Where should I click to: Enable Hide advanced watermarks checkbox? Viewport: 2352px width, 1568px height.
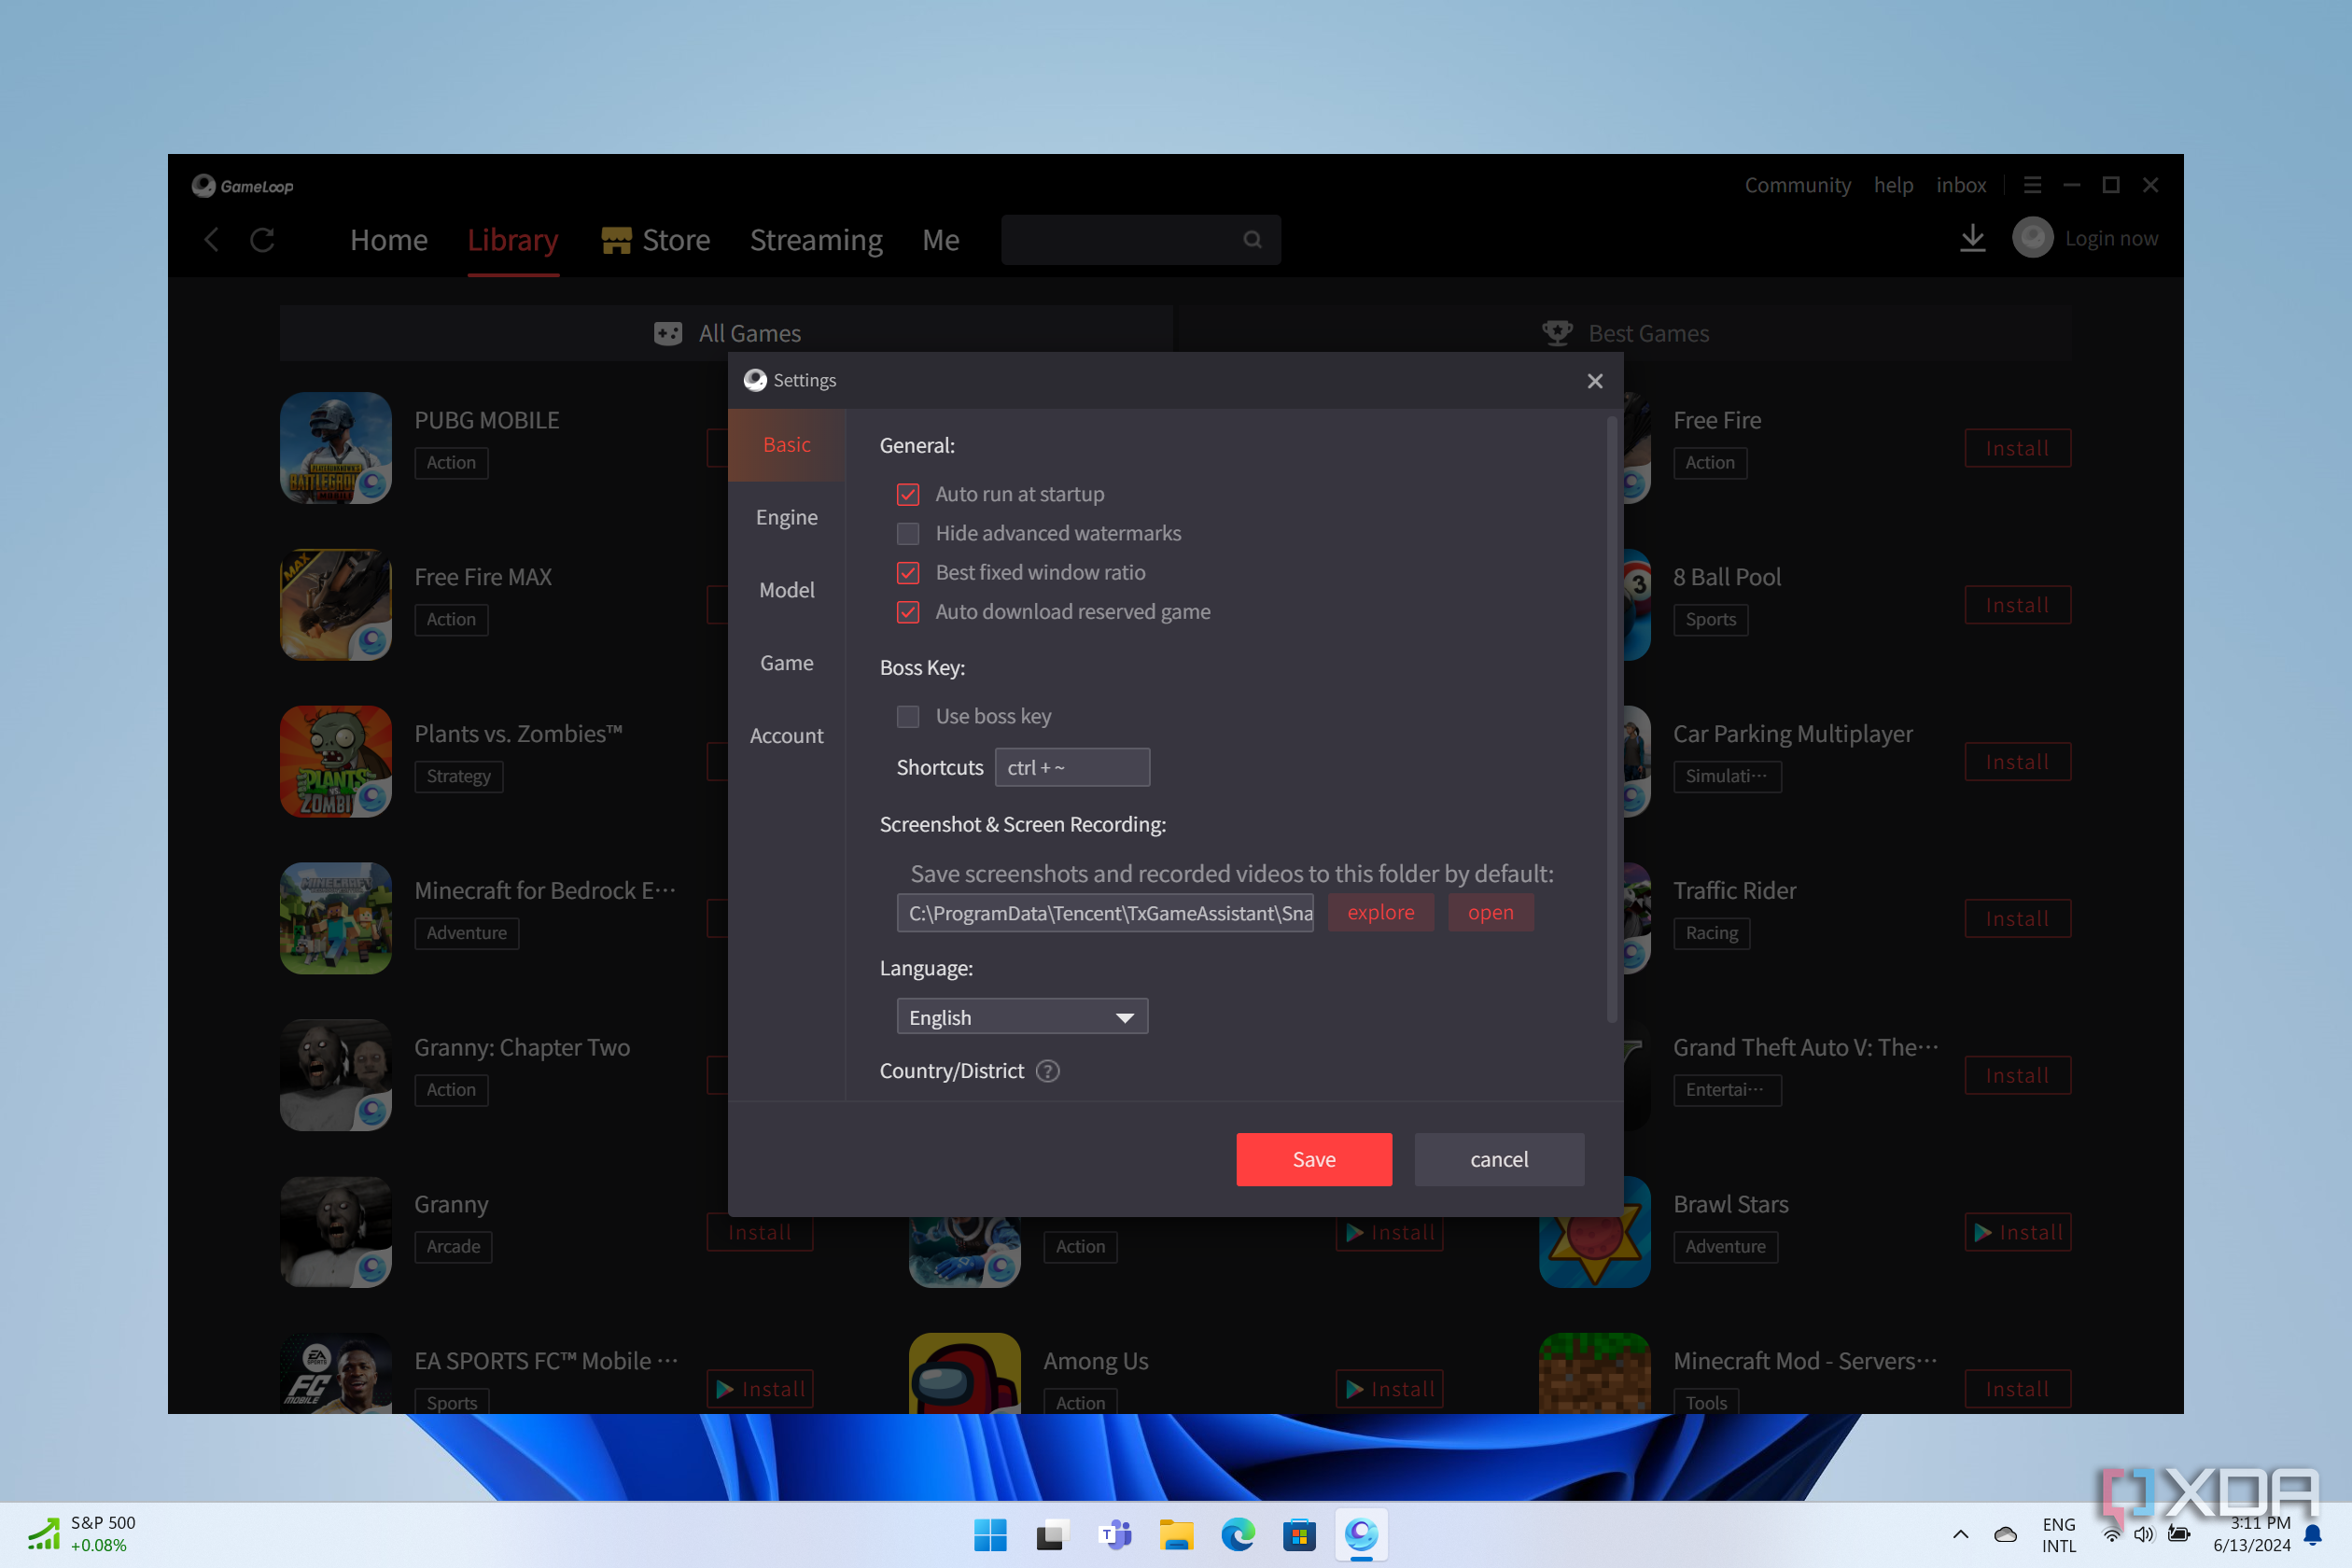click(x=908, y=534)
